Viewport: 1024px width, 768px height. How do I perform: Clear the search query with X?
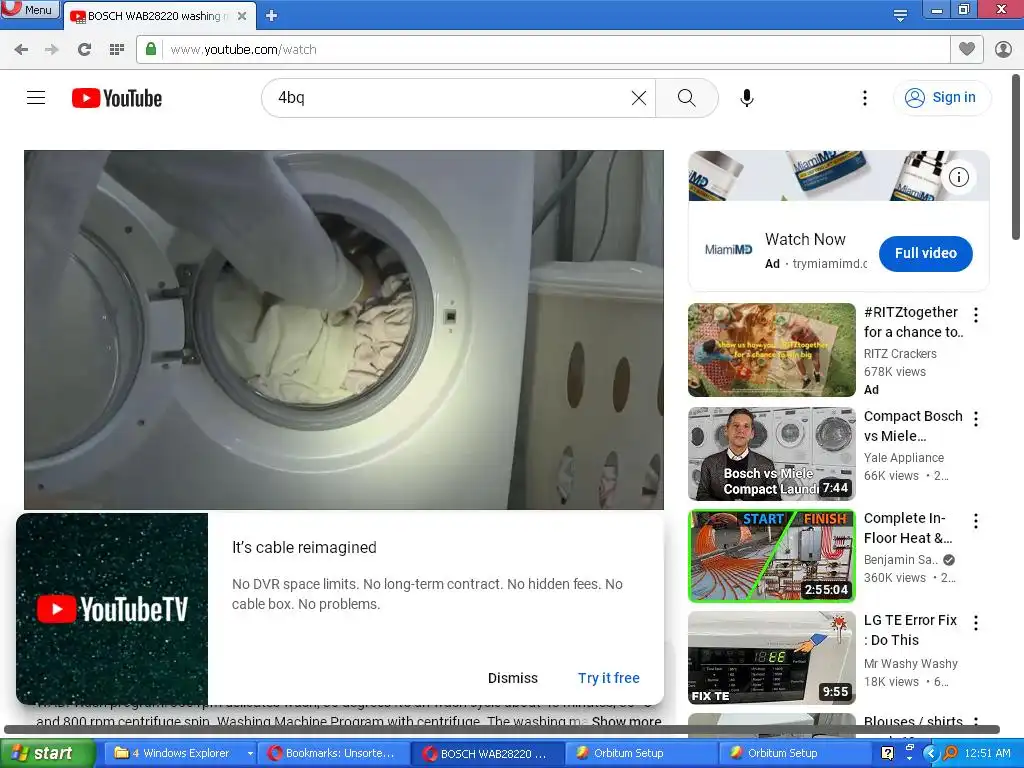[639, 98]
